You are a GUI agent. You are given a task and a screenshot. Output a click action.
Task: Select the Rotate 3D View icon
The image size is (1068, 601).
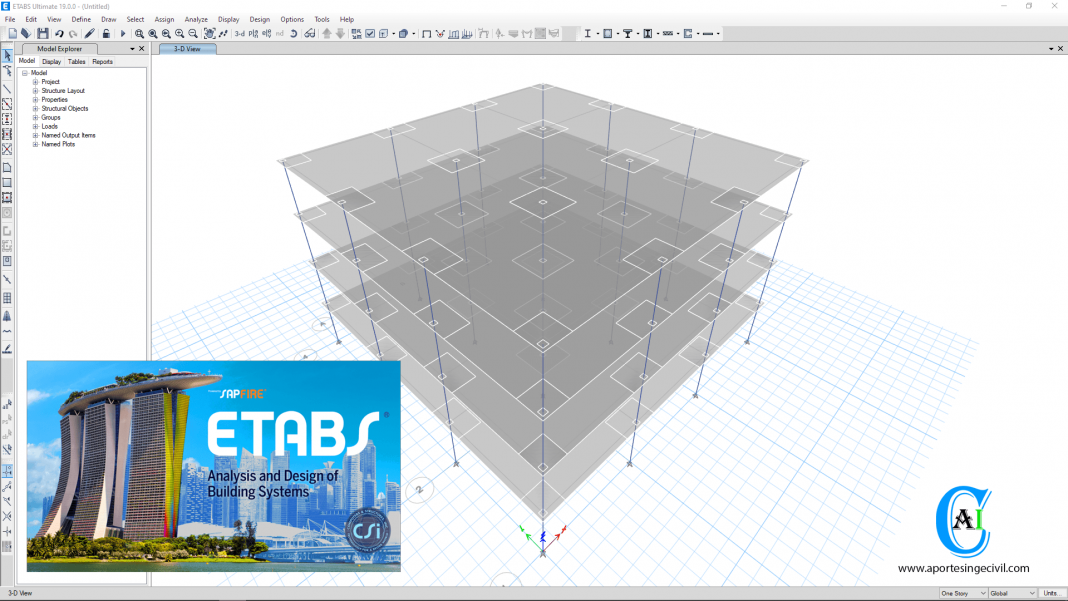point(293,33)
